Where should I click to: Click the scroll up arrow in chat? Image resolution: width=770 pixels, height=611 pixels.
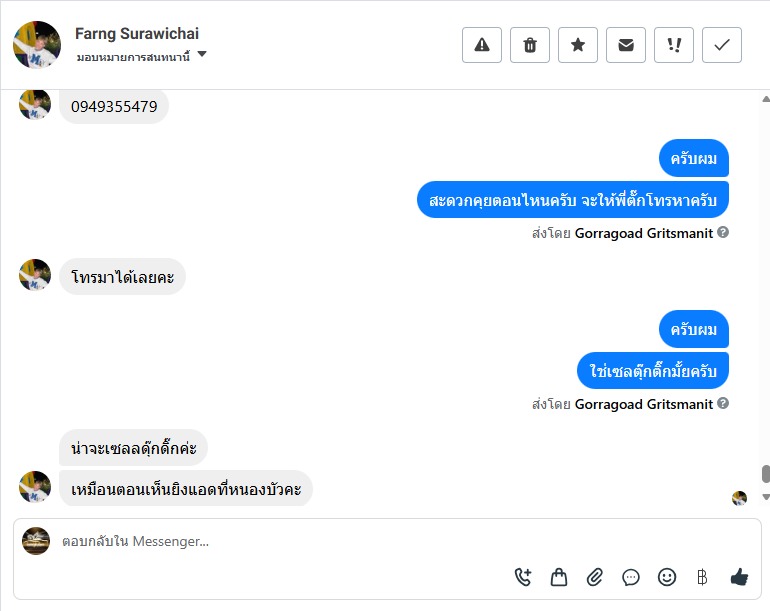(x=766, y=99)
